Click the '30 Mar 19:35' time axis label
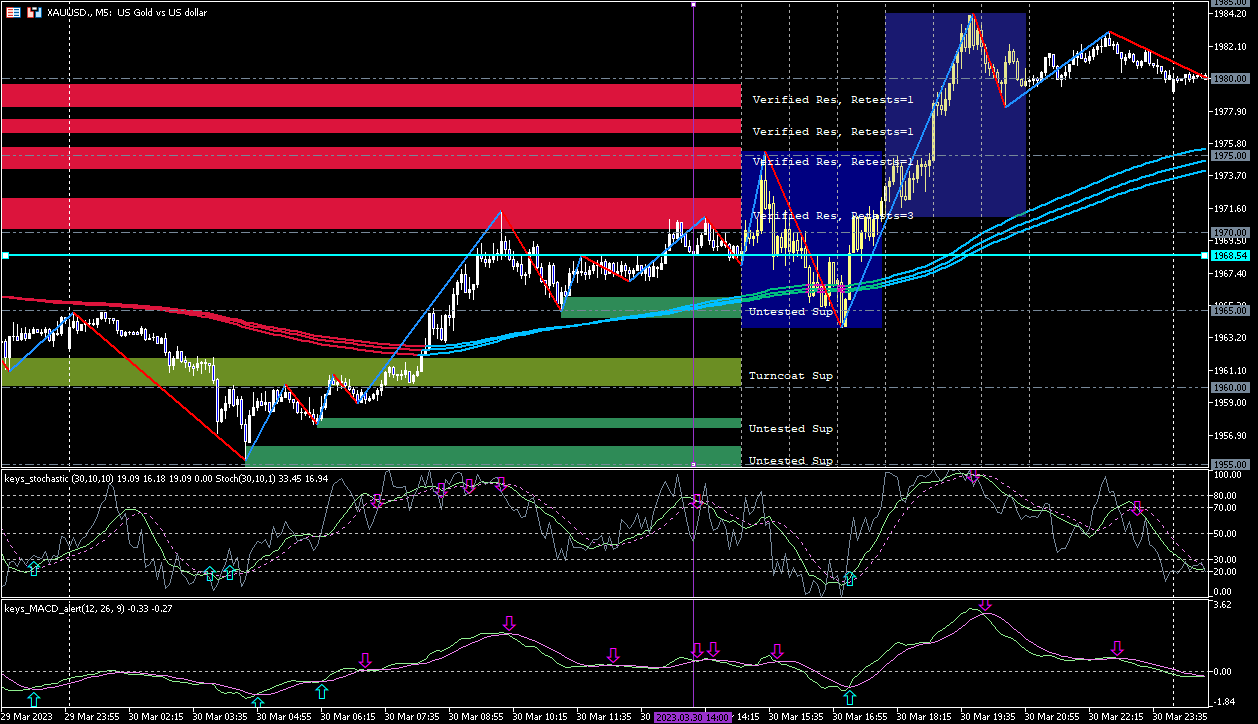1258x724 pixels. click(x=990, y=717)
